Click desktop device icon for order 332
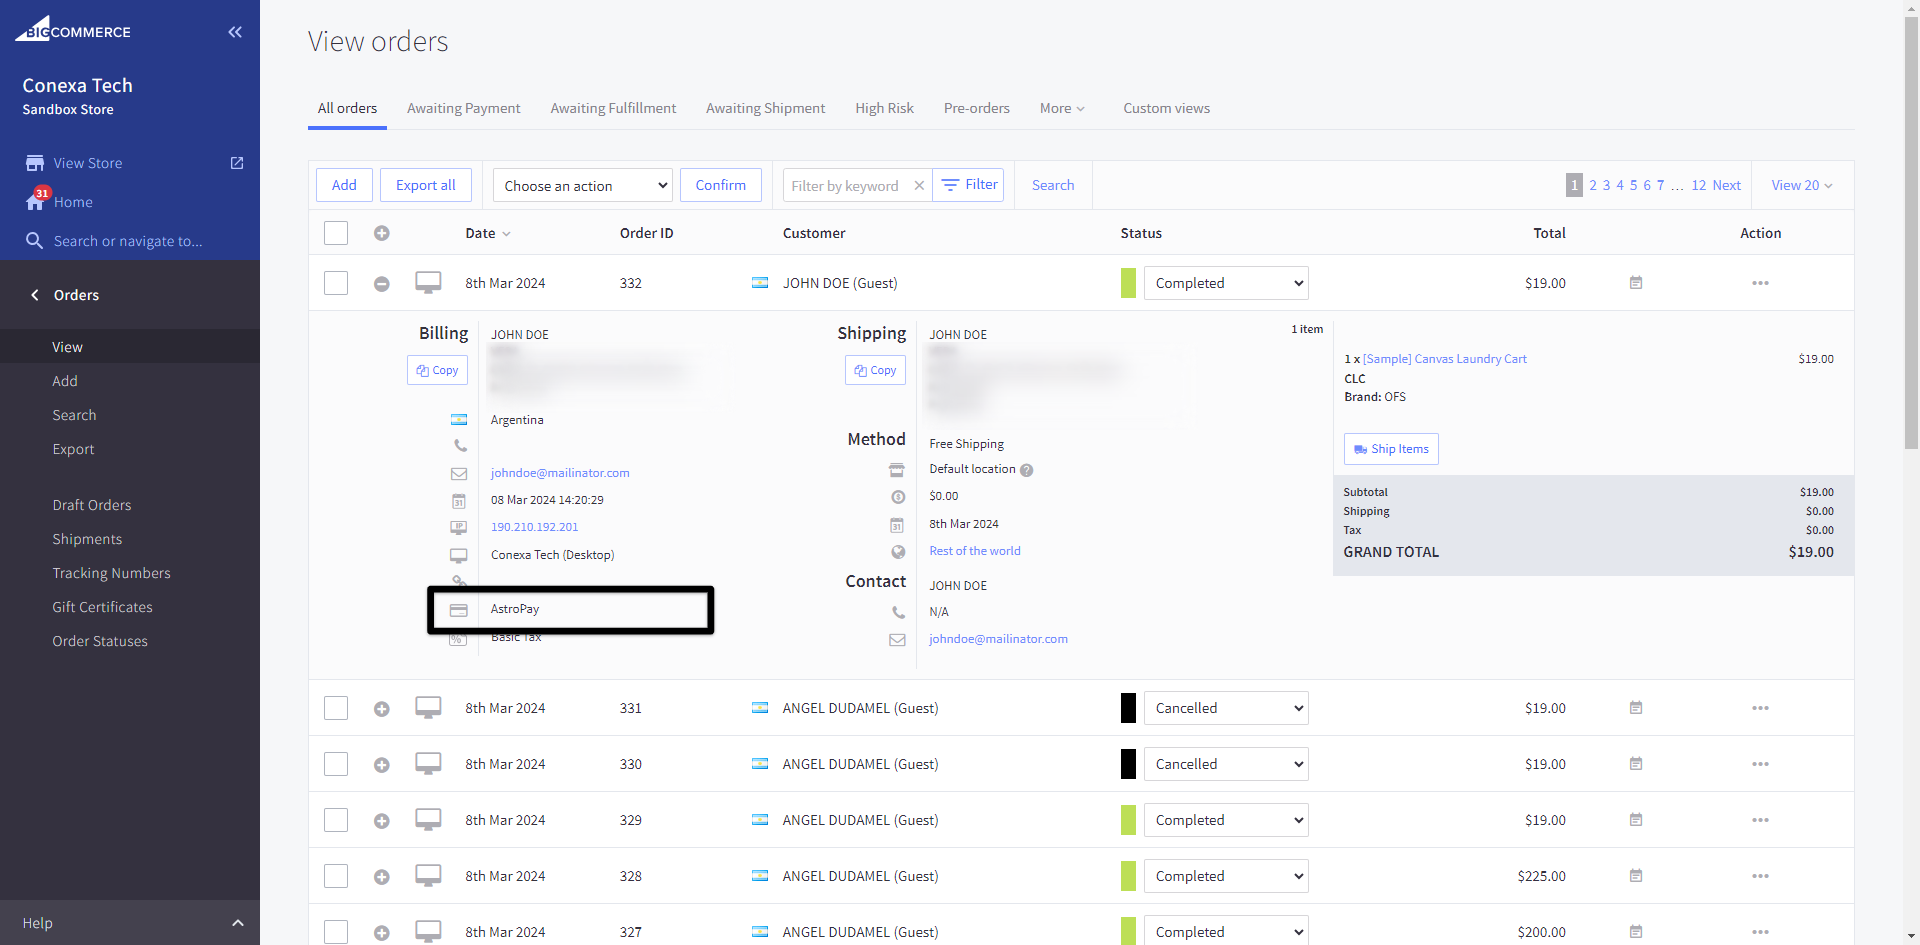The width and height of the screenshot is (1920, 945). point(428,283)
